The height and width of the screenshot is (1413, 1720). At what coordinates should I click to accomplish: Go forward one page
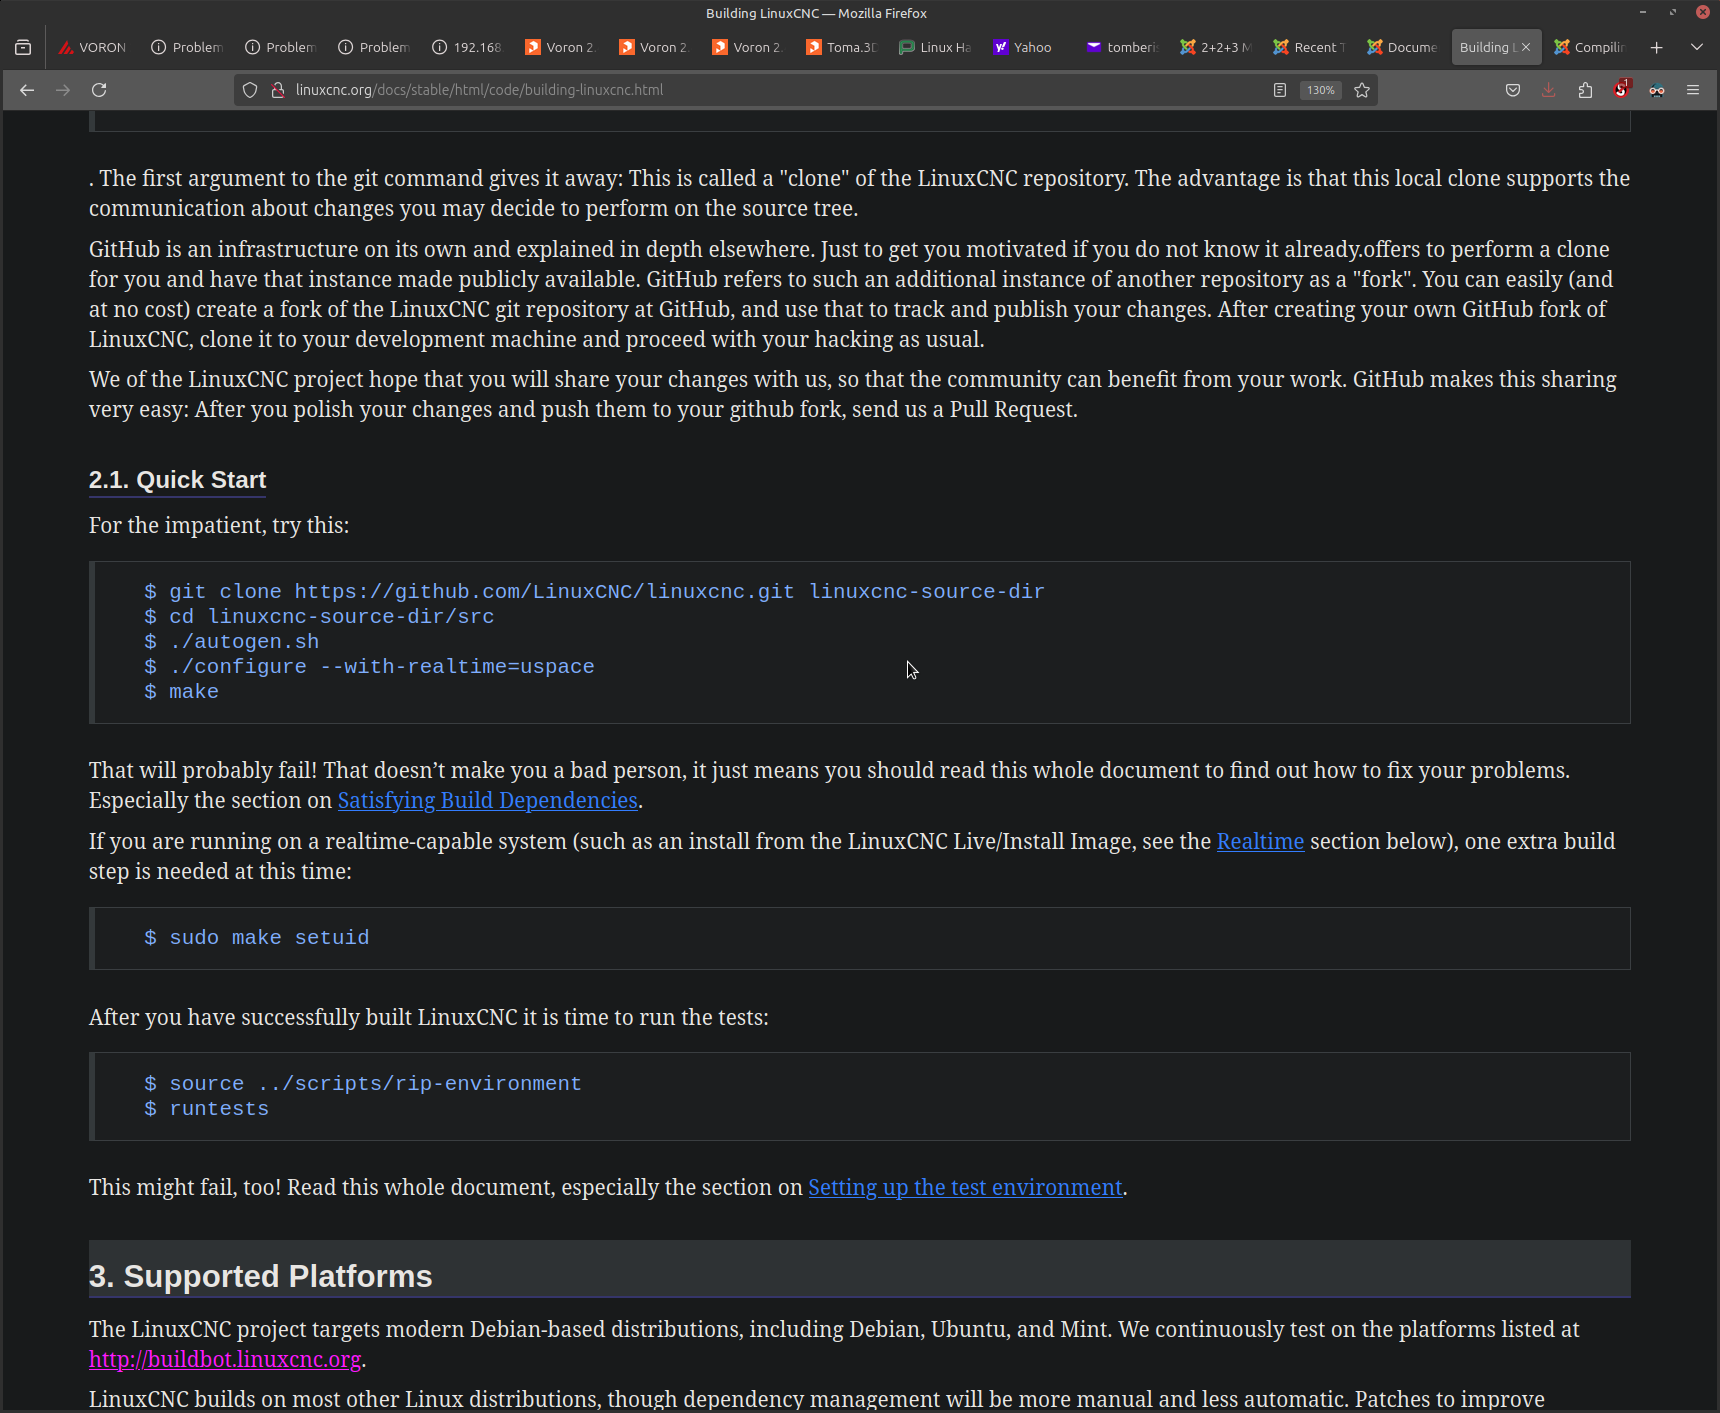(x=63, y=90)
